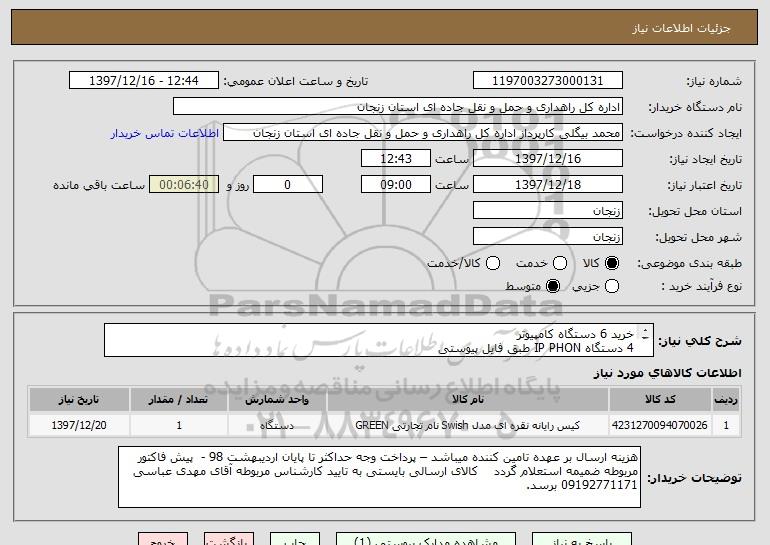Click the scroll arrows of the description box
This screenshot has width=770, height=545.
point(645,335)
